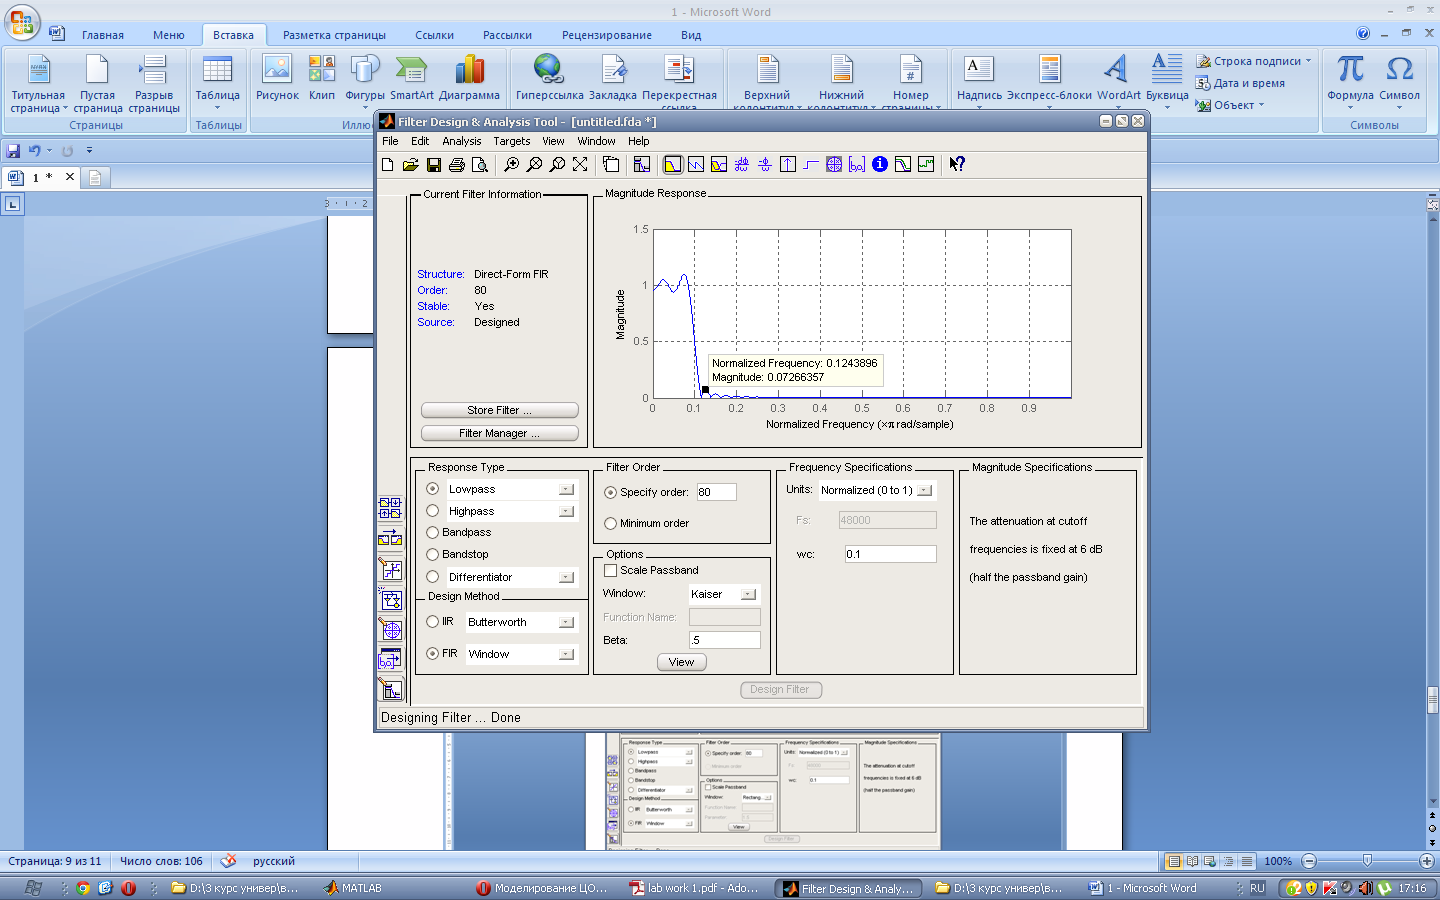Open IIR Butterworth method dropdown
Viewport: 1440px width, 900px height.
pyautogui.click(x=566, y=622)
